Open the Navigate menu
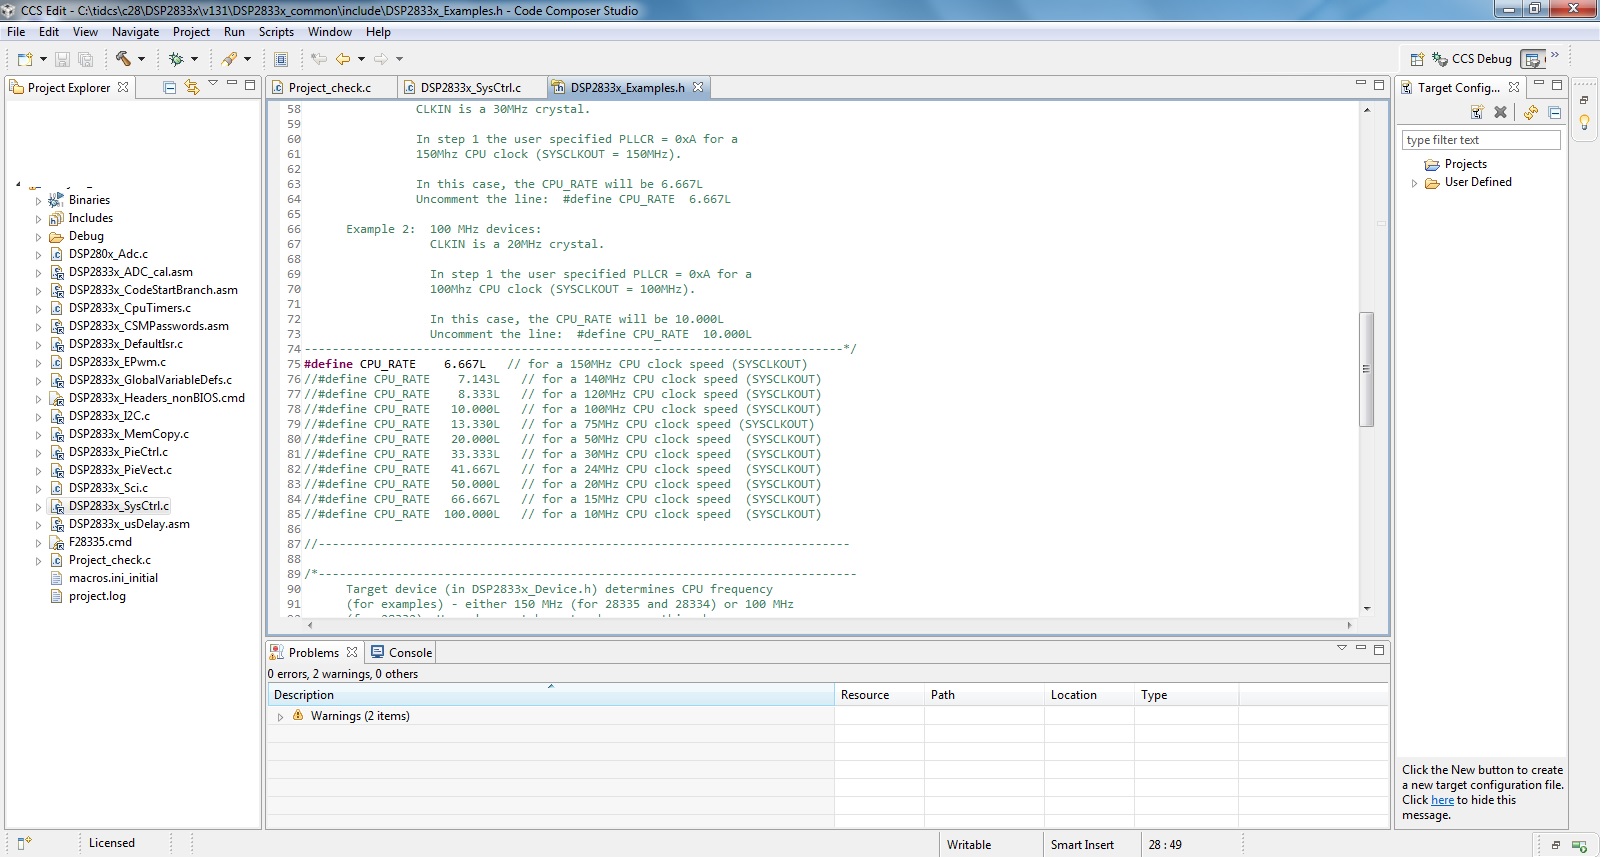 tap(136, 32)
